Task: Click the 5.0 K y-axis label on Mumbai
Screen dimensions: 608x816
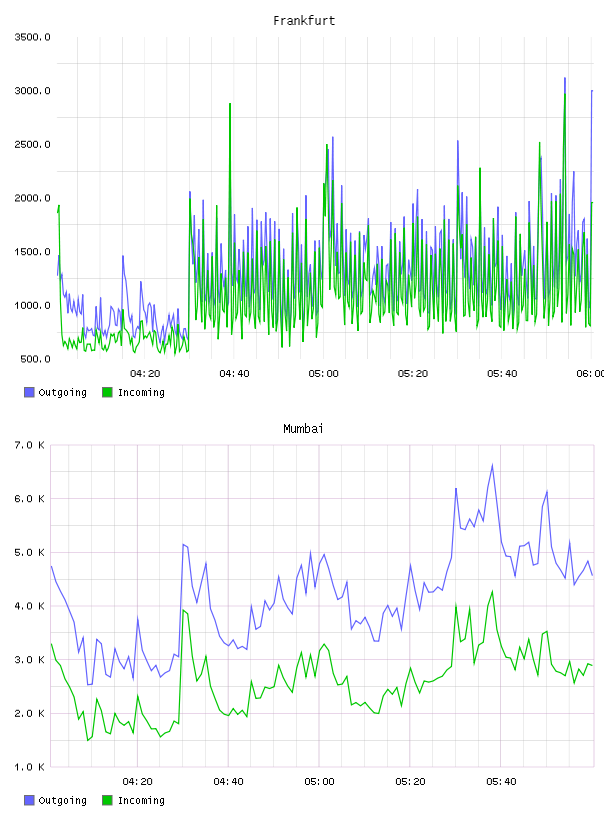Action: pyautogui.click(x=30, y=552)
